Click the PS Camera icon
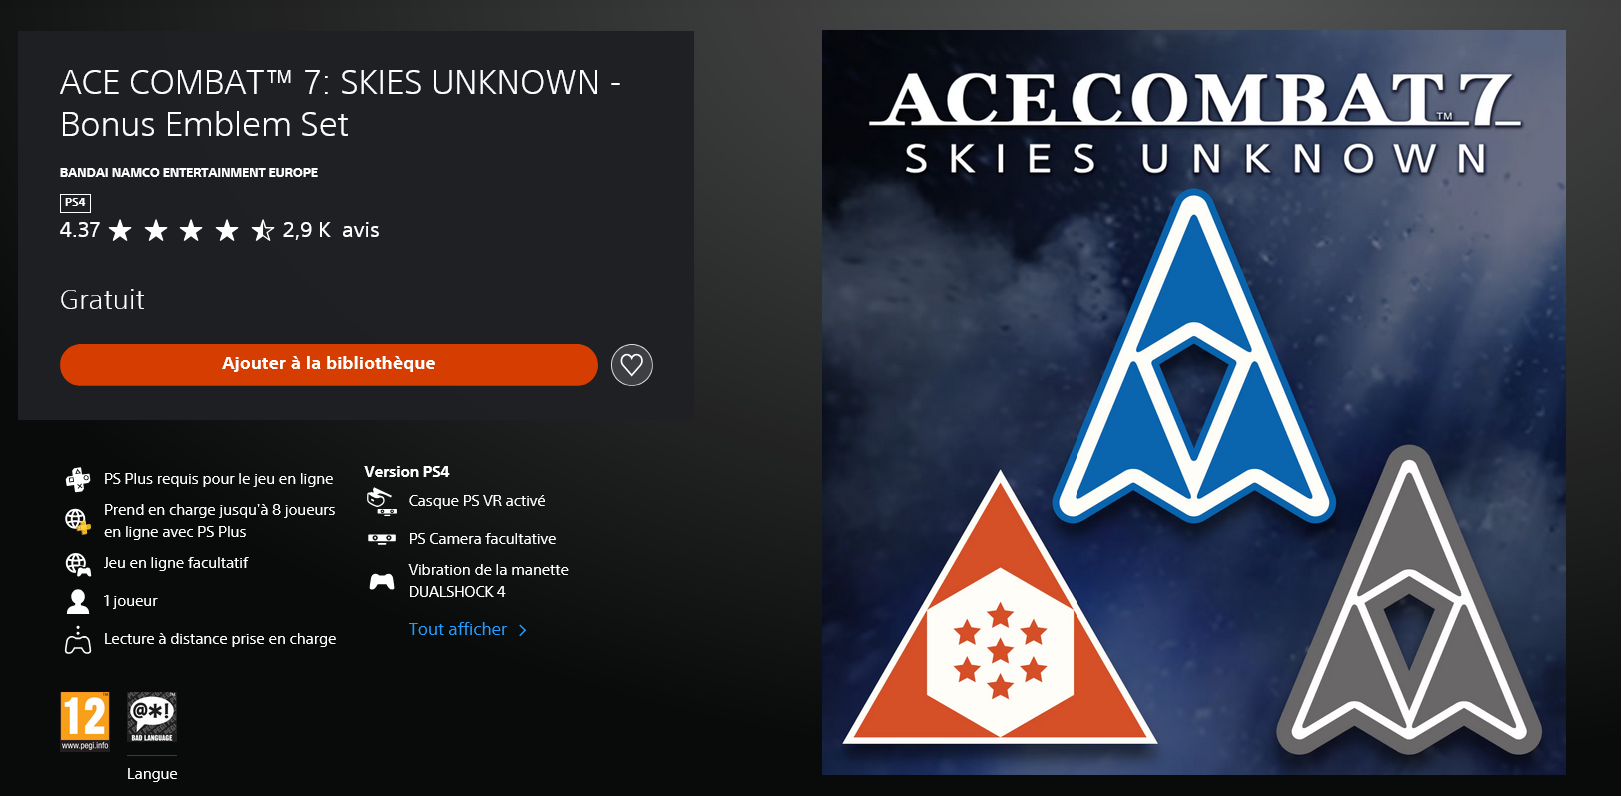Viewport: 1622px width, 796px height. [x=382, y=538]
